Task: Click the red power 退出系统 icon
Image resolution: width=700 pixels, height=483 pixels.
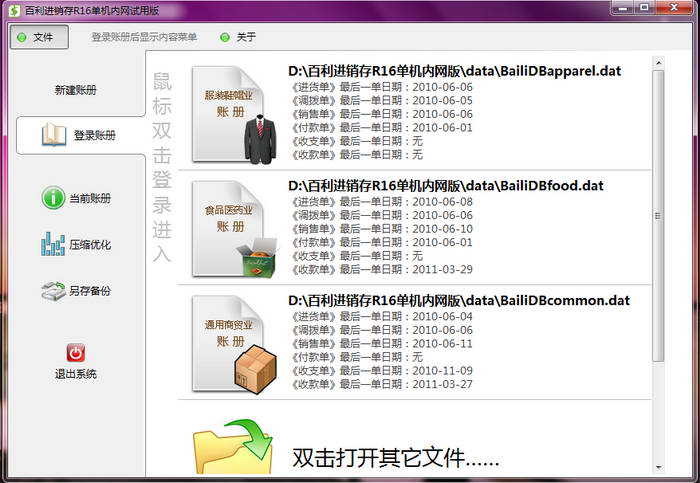Action: pyautogui.click(x=76, y=353)
